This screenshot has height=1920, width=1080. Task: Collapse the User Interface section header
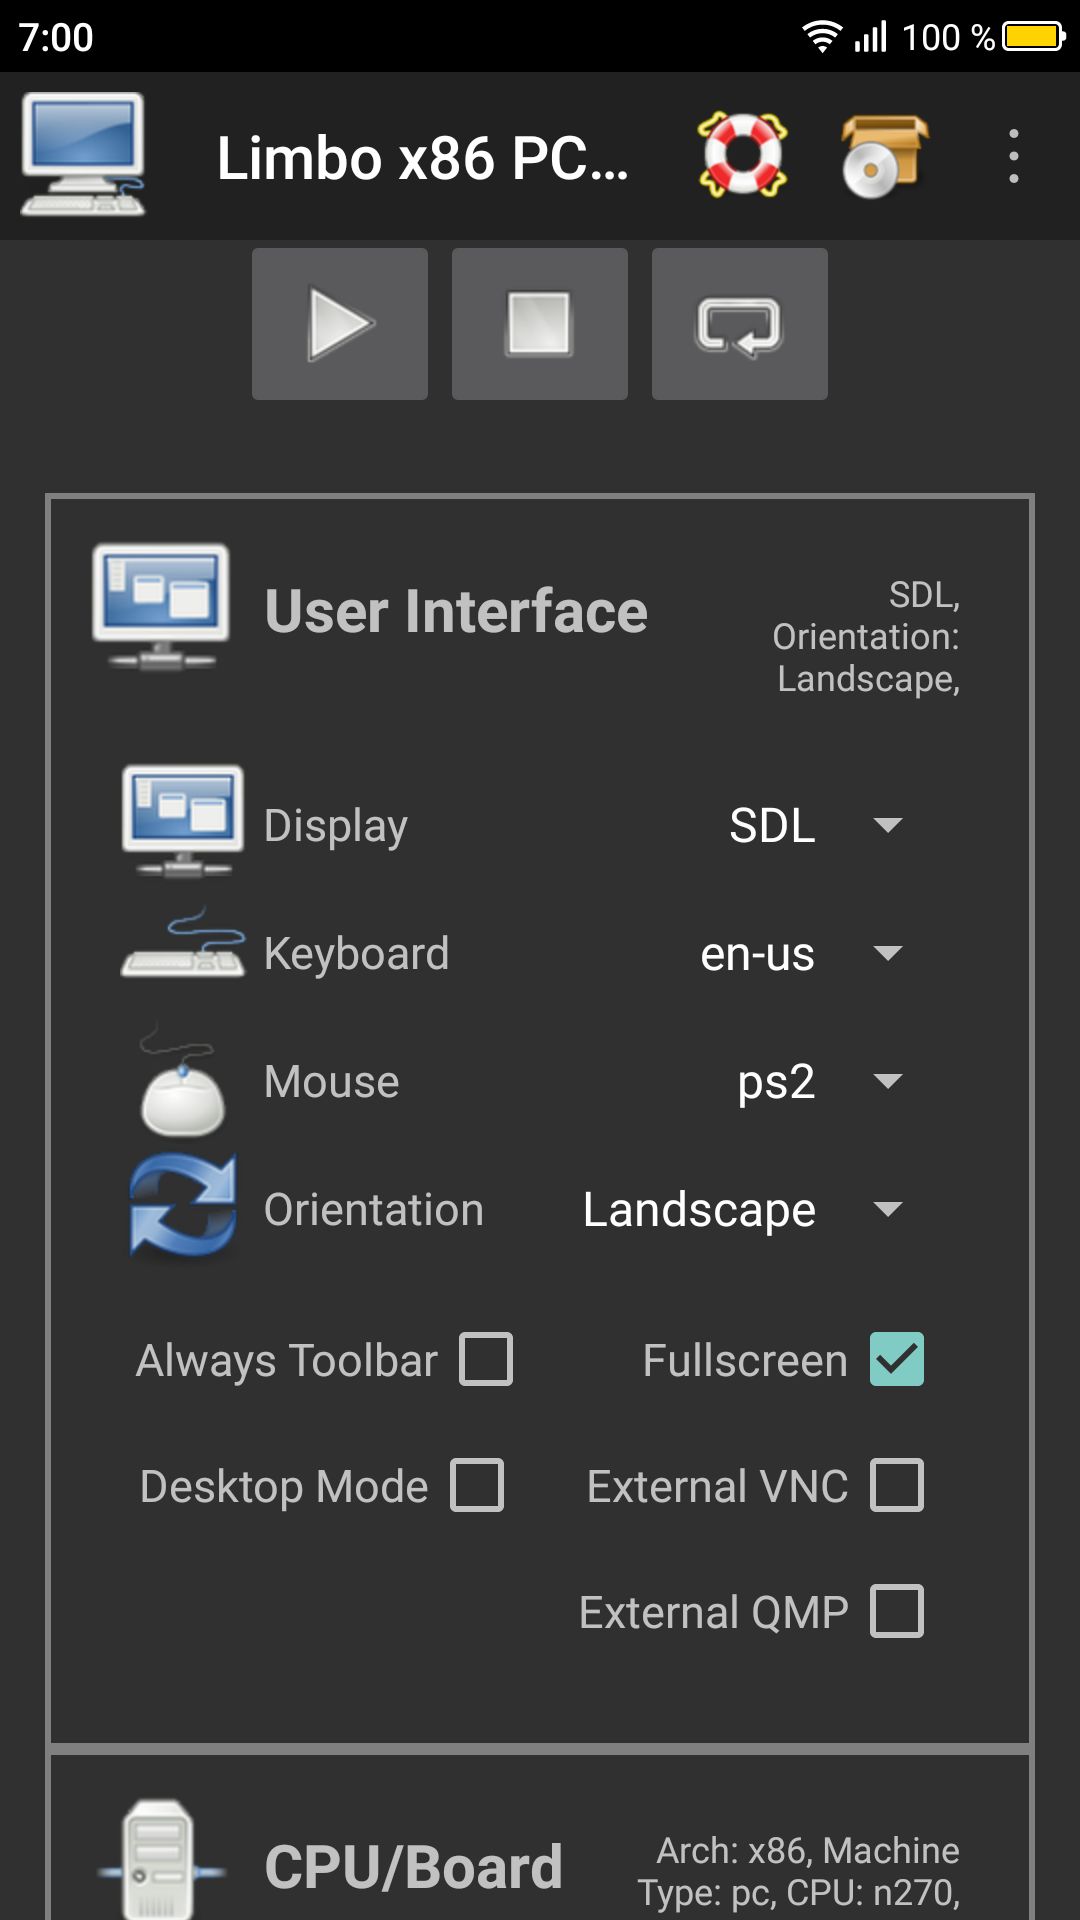456,612
